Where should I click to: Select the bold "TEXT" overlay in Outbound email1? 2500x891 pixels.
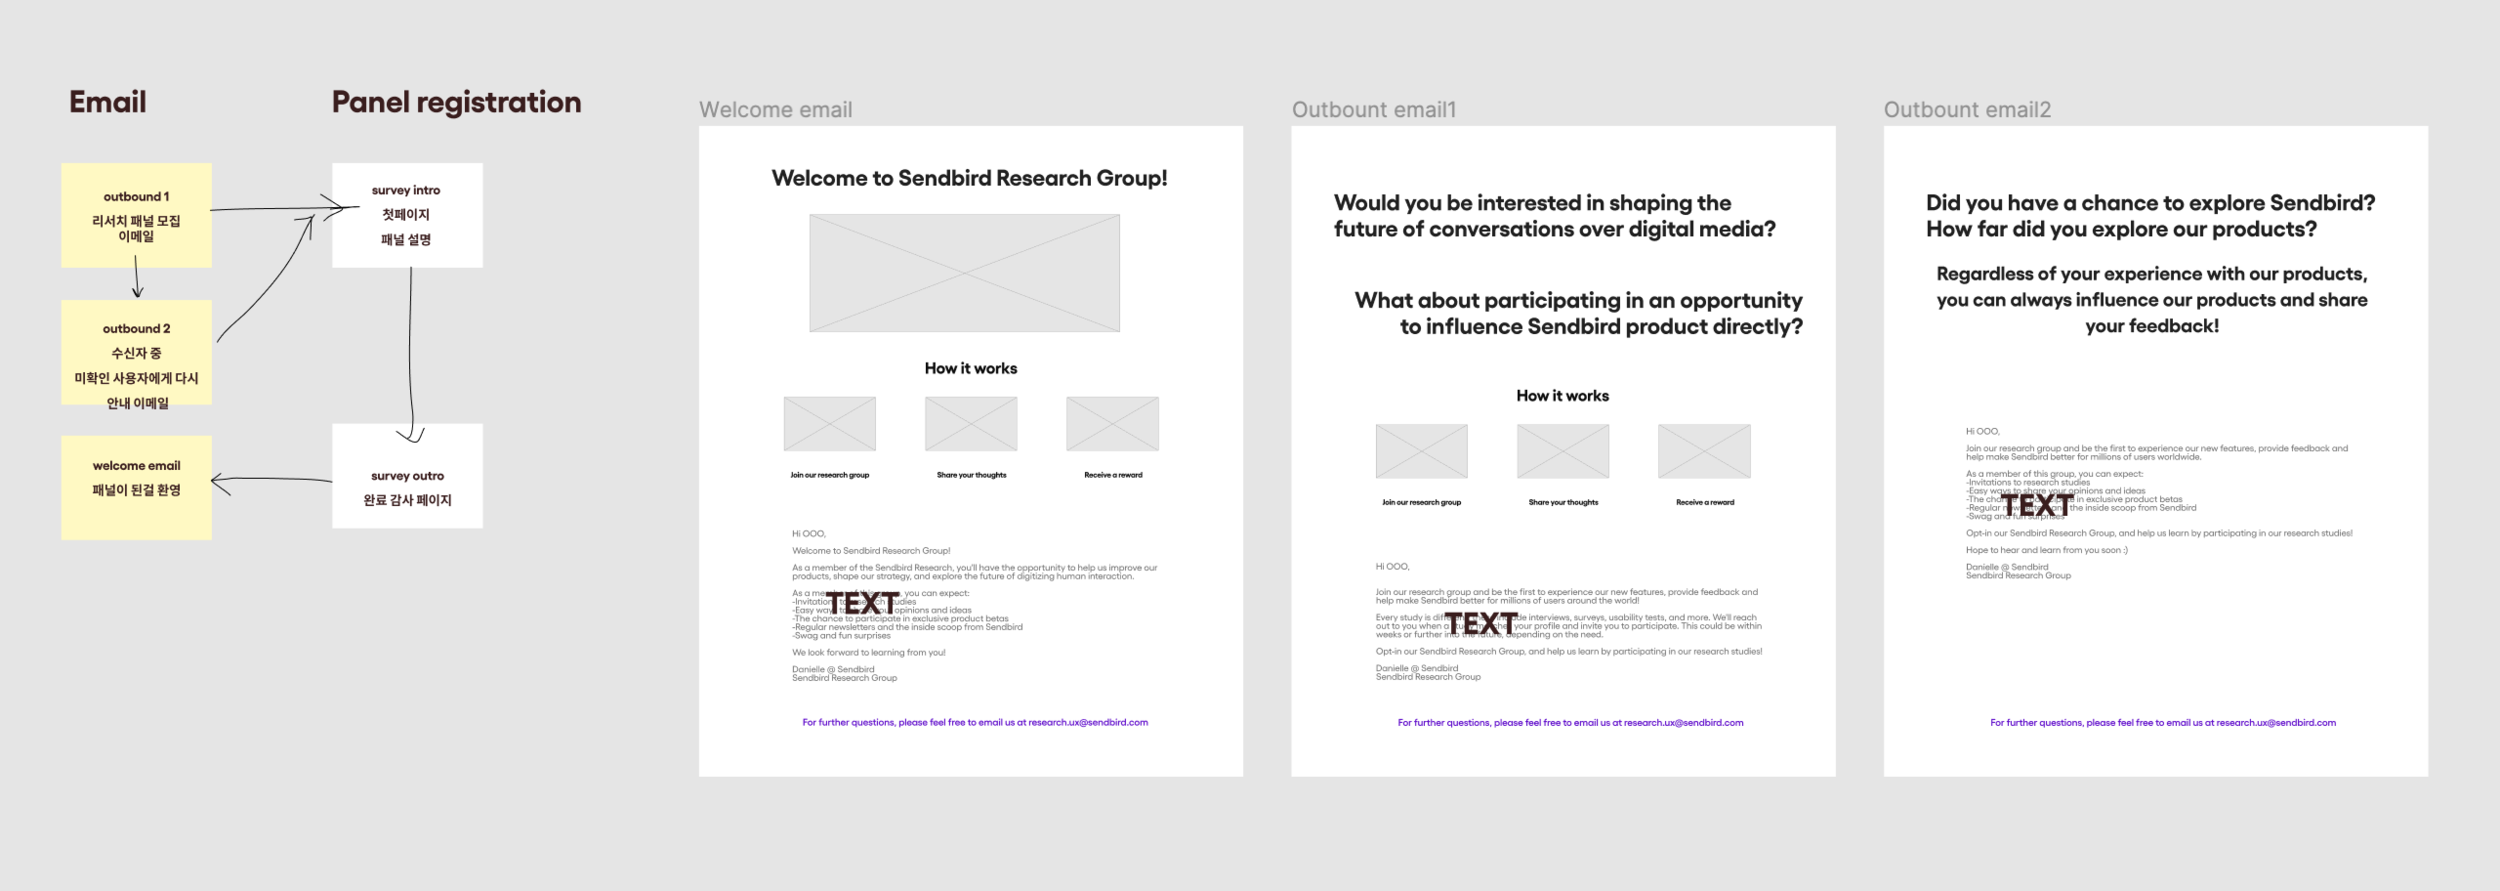click(1481, 623)
